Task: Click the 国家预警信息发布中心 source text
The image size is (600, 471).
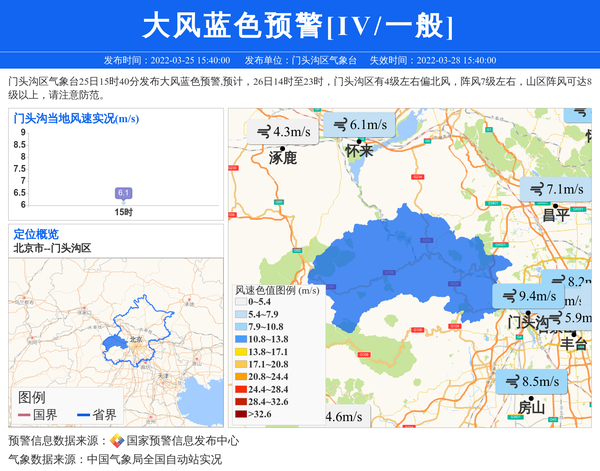Action: [x=182, y=441]
